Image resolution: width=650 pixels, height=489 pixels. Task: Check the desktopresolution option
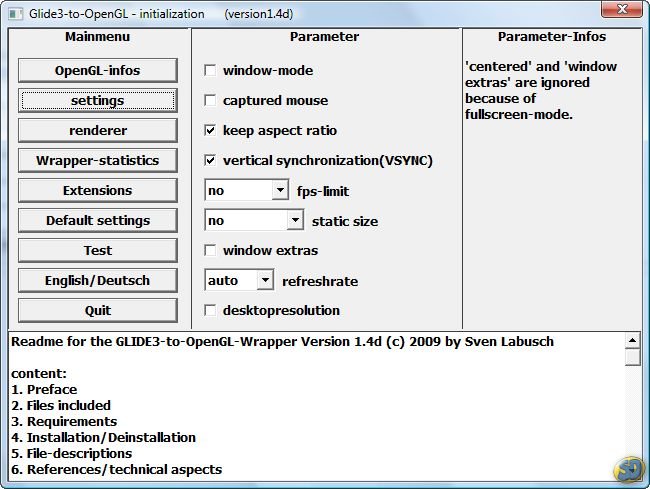(210, 310)
